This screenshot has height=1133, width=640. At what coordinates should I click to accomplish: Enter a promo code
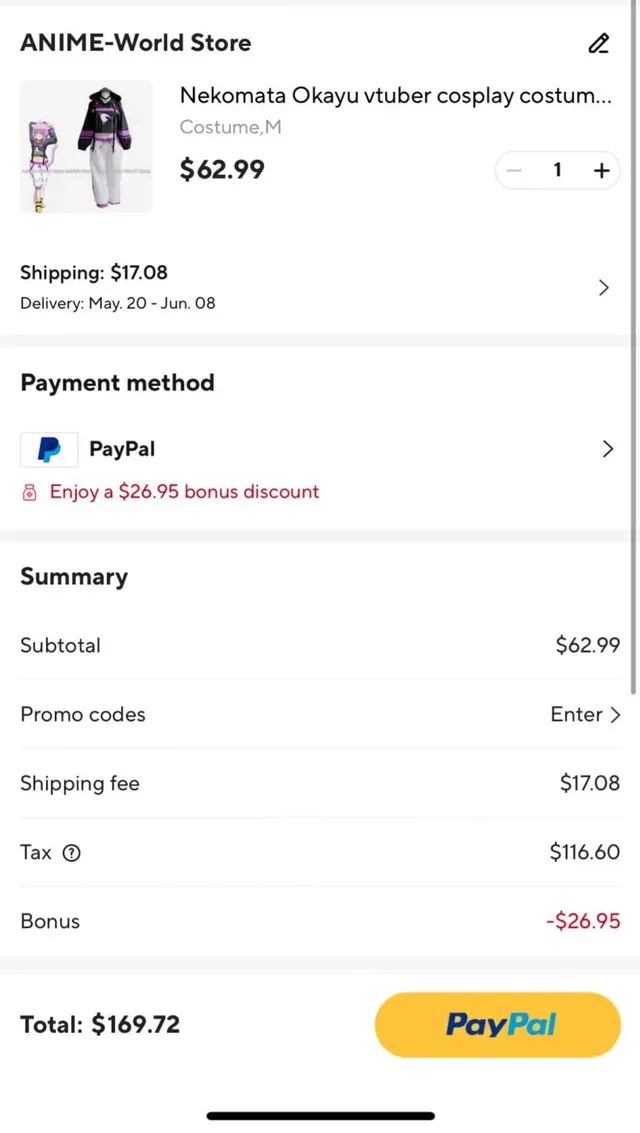coord(585,714)
